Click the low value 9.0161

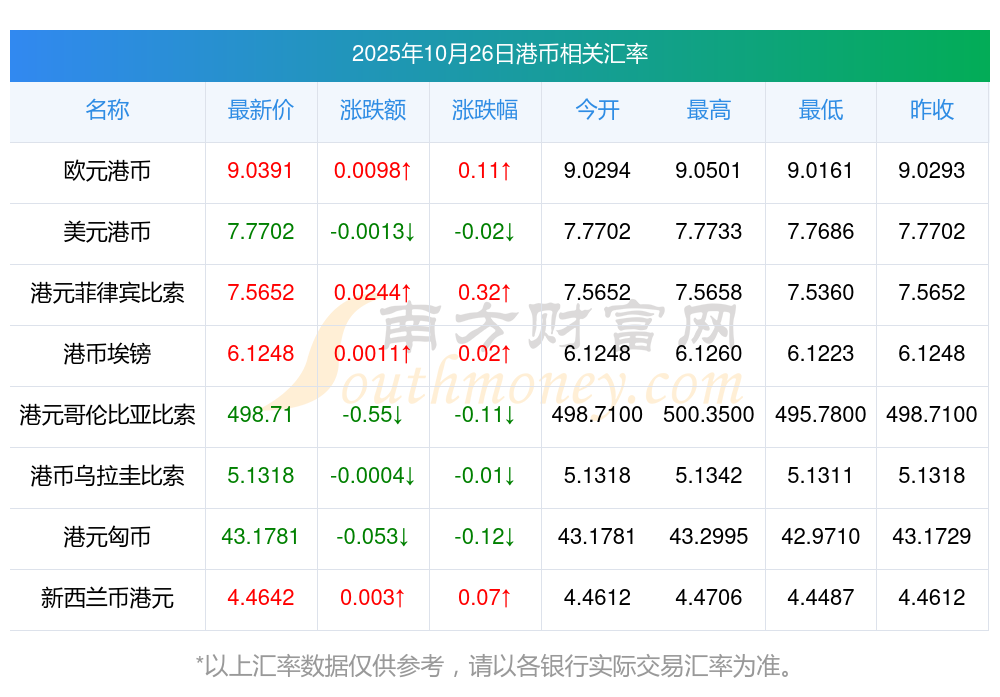(x=820, y=170)
